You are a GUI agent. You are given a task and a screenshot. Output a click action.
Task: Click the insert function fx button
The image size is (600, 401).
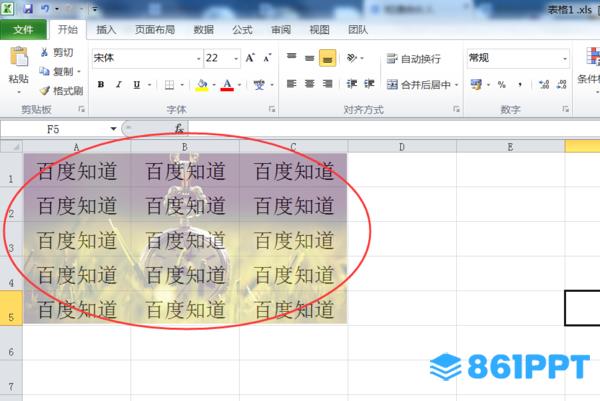click(x=179, y=129)
